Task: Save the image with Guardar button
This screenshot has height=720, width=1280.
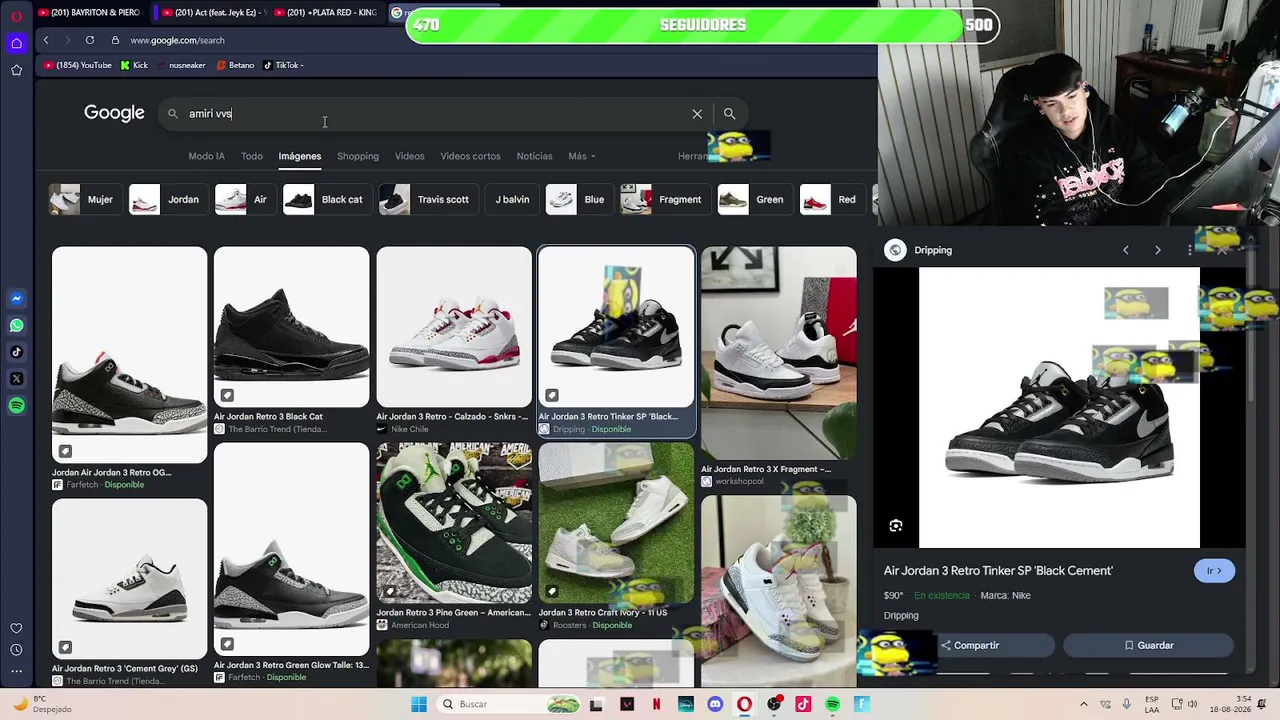Action: 1148,646
